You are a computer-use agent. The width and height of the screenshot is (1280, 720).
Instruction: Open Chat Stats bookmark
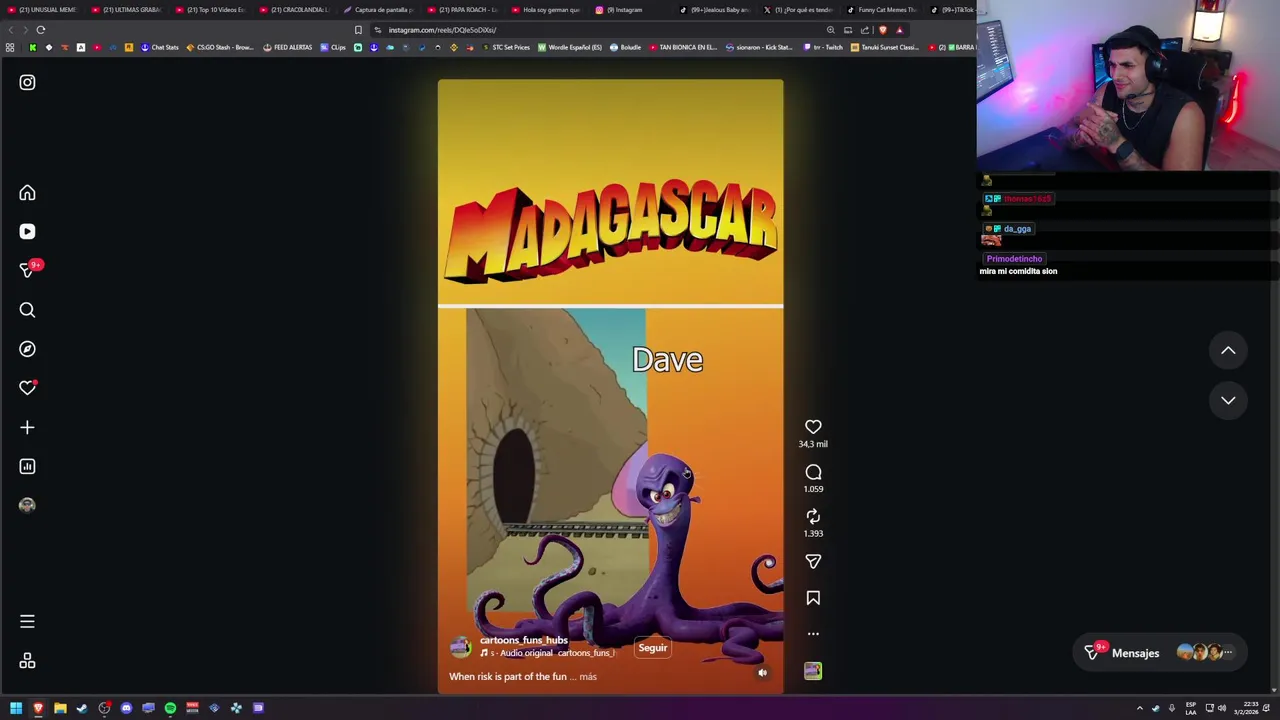click(x=160, y=47)
